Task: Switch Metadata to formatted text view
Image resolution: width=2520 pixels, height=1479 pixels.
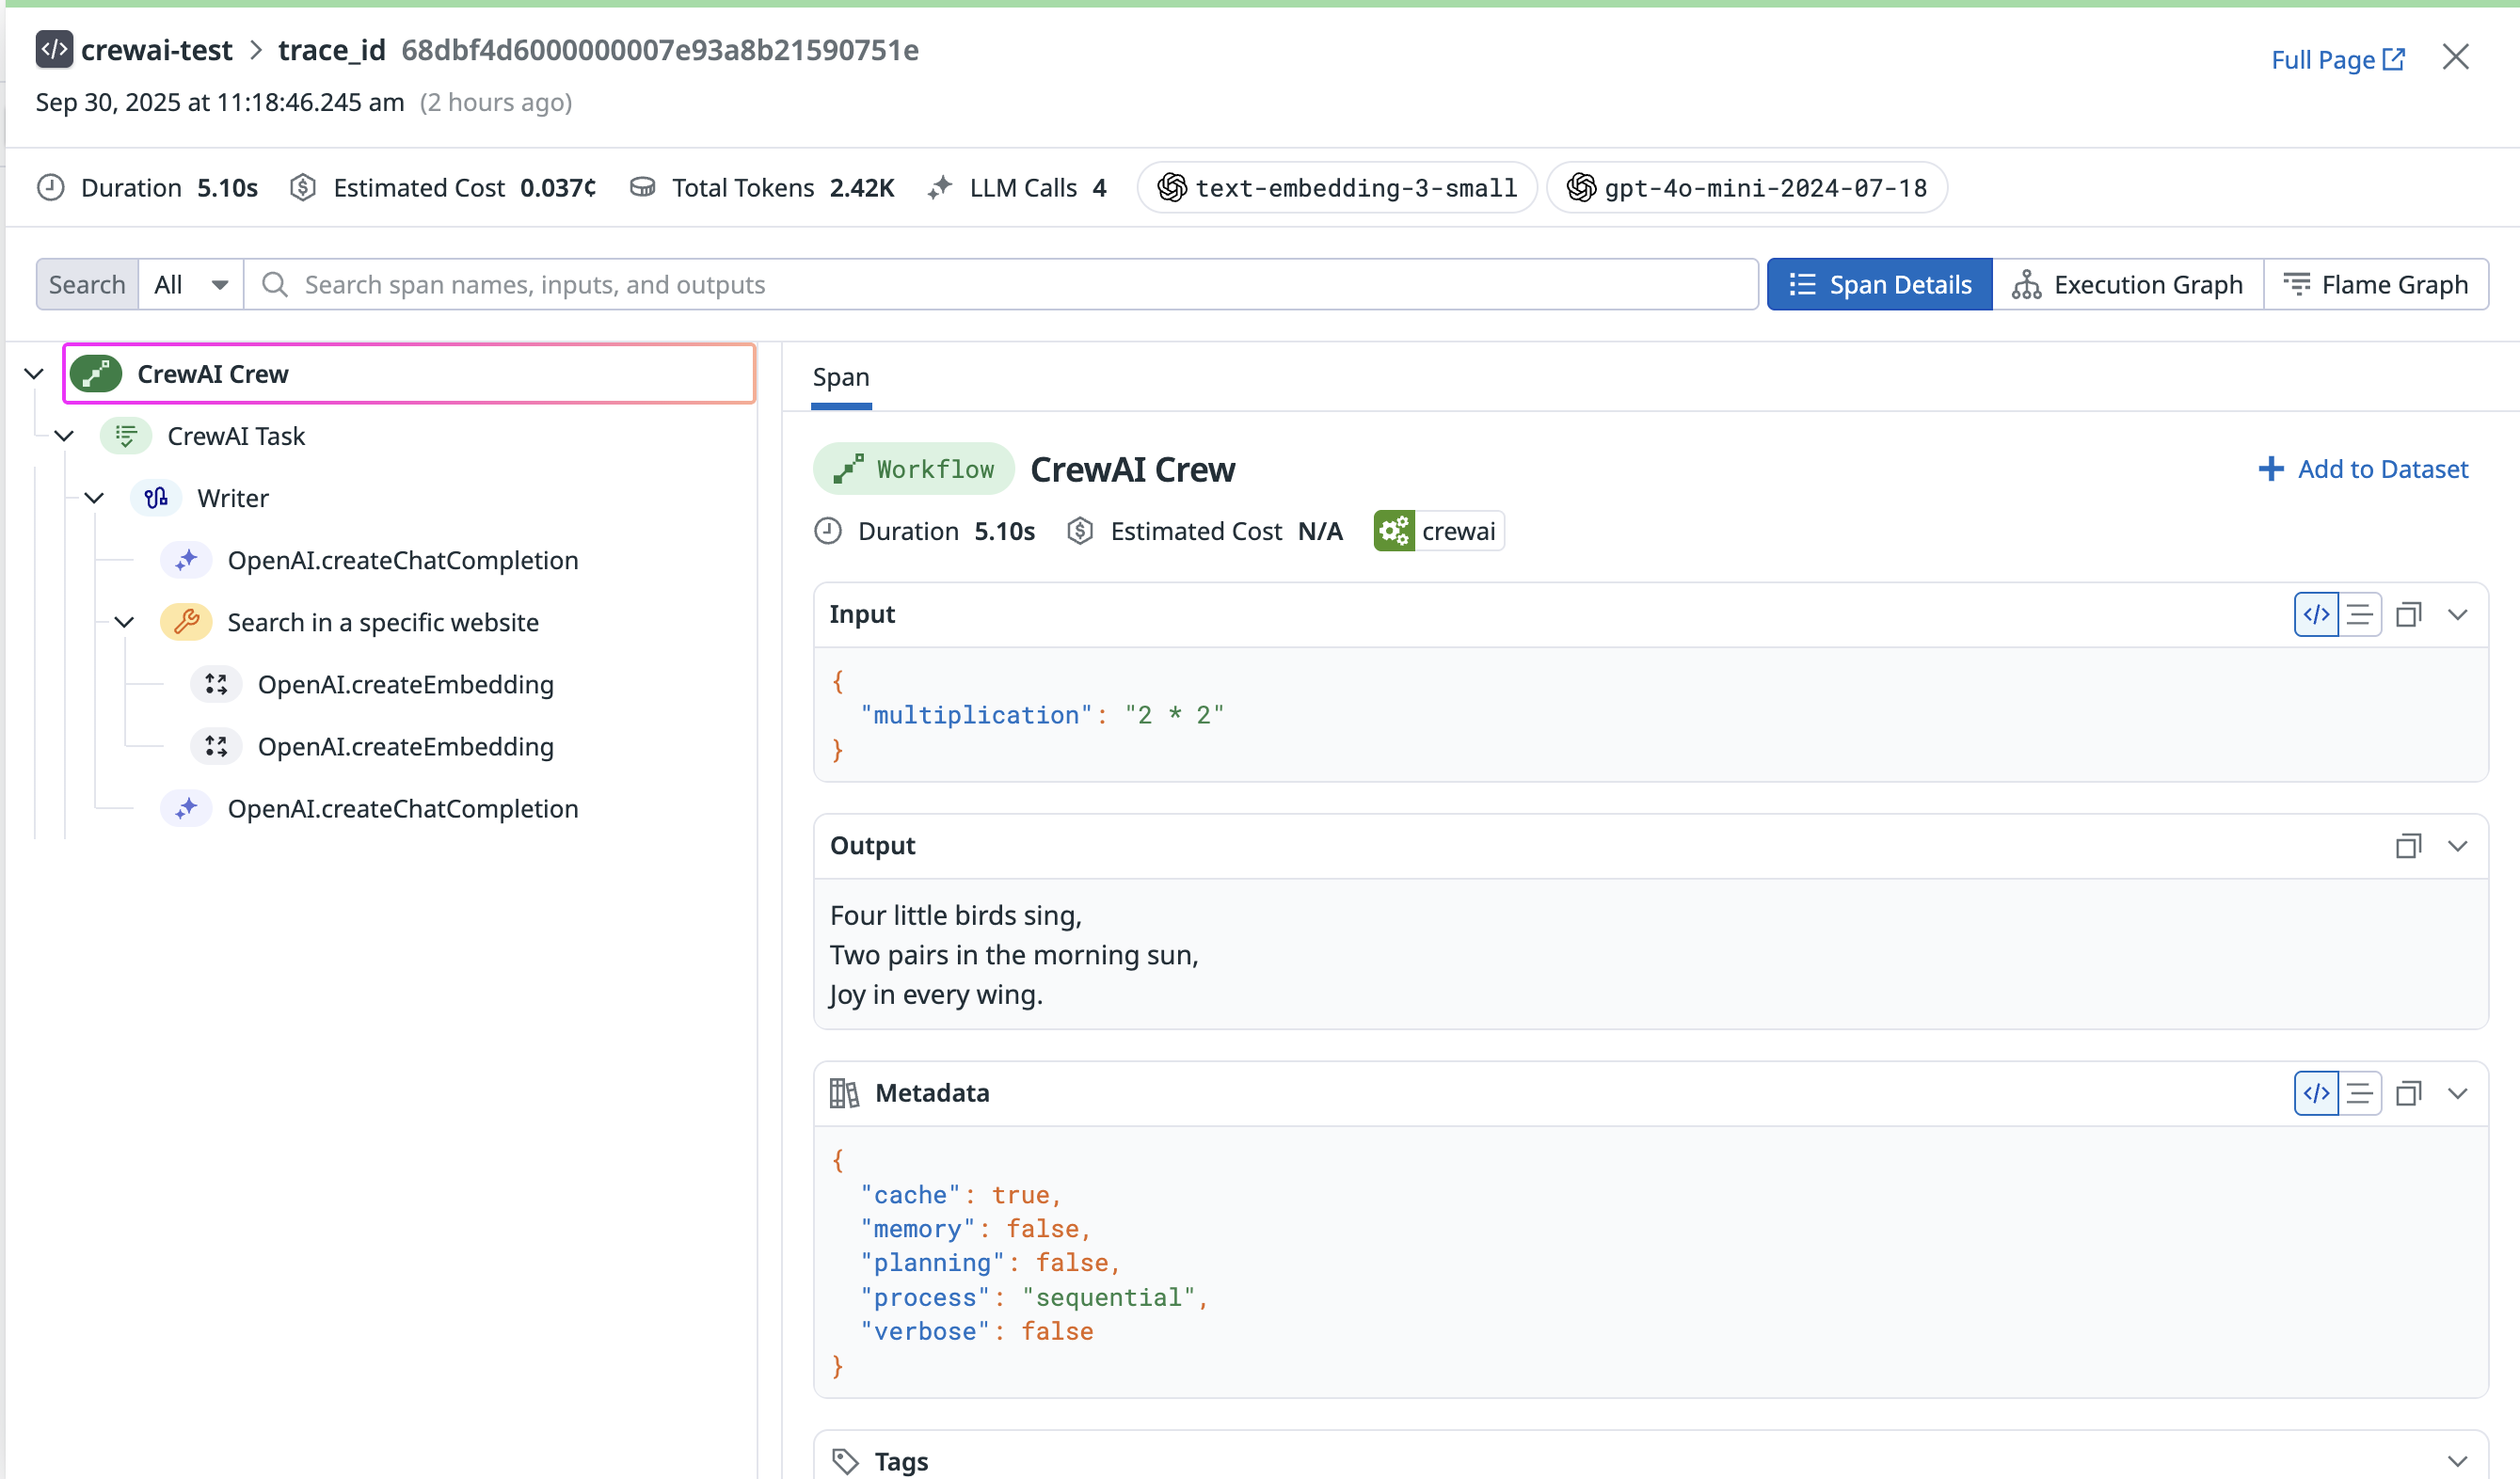Action: point(2361,1093)
